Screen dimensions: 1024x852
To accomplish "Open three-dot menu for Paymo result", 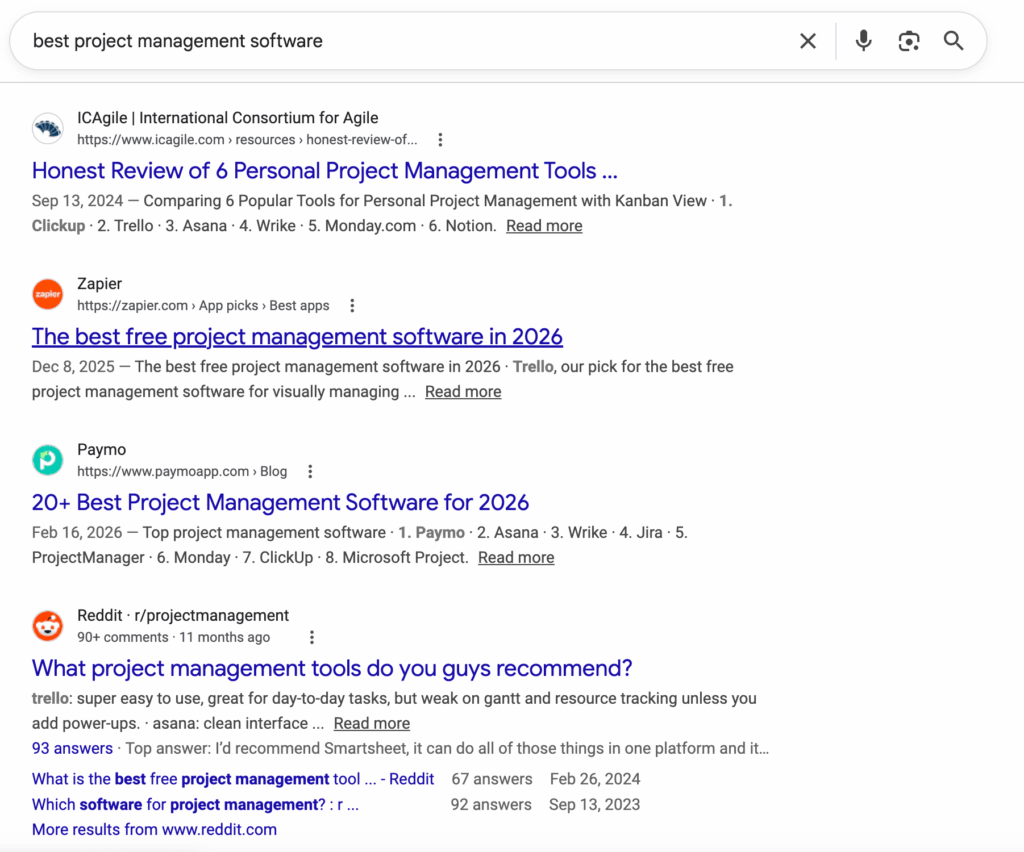I will 310,471.
